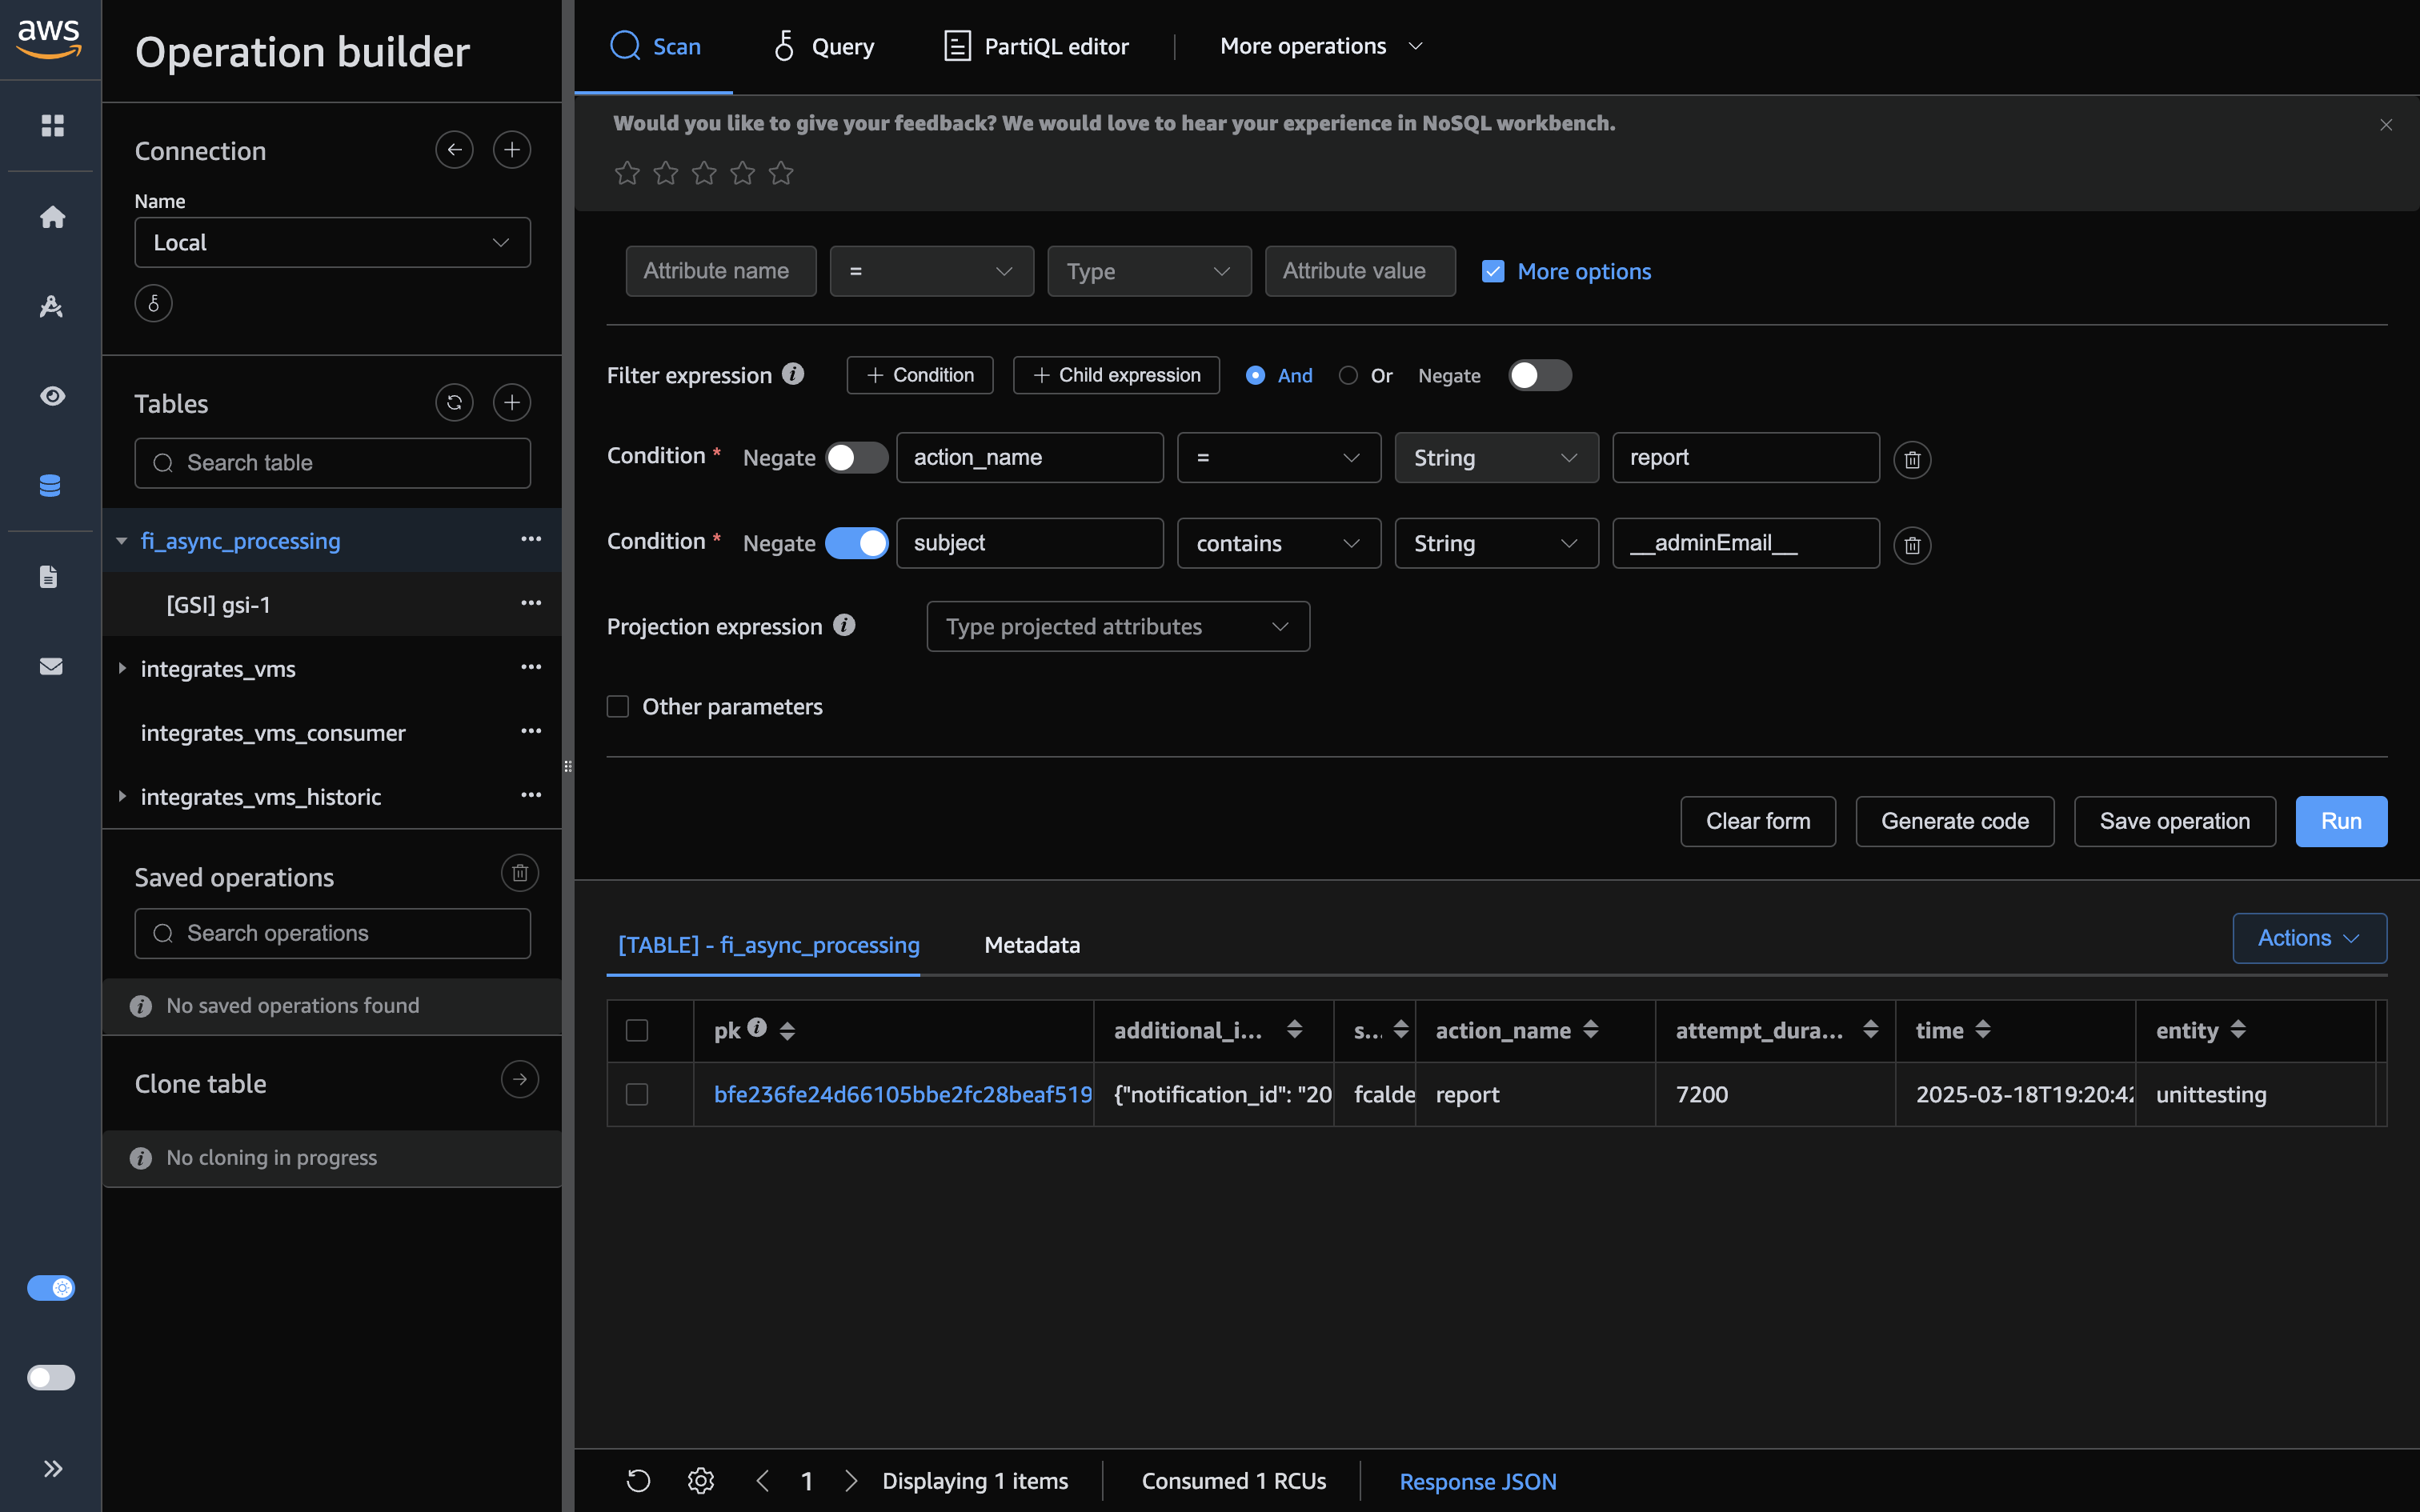Go to Home via sidebar house icon
The height and width of the screenshot is (1512, 2420).
[x=52, y=216]
